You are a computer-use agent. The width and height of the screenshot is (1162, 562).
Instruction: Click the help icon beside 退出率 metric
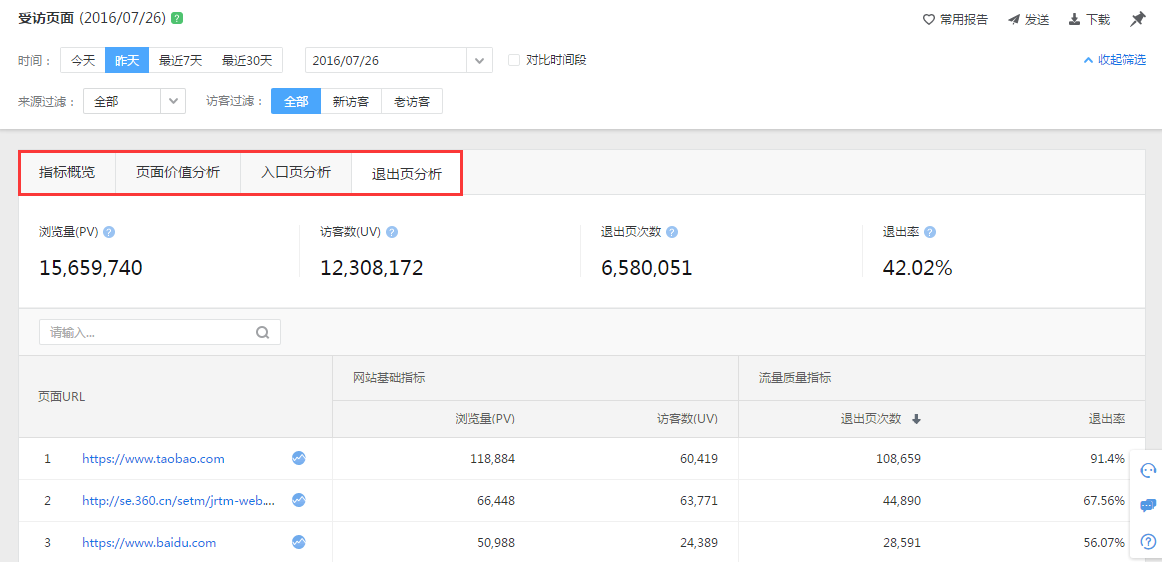tap(930, 232)
